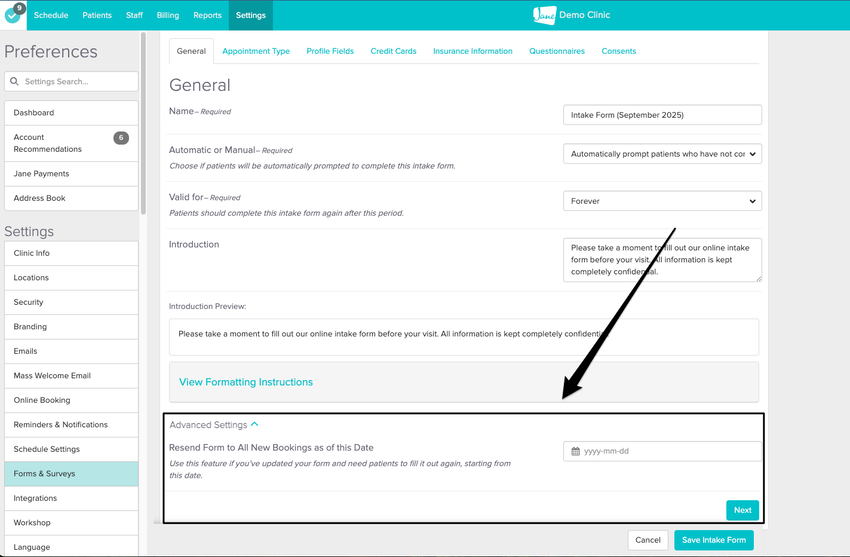Open Reminders & Notifications settings
Image resolution: width=850 pixels, height=557 pixels.
[x=71, y=425]
